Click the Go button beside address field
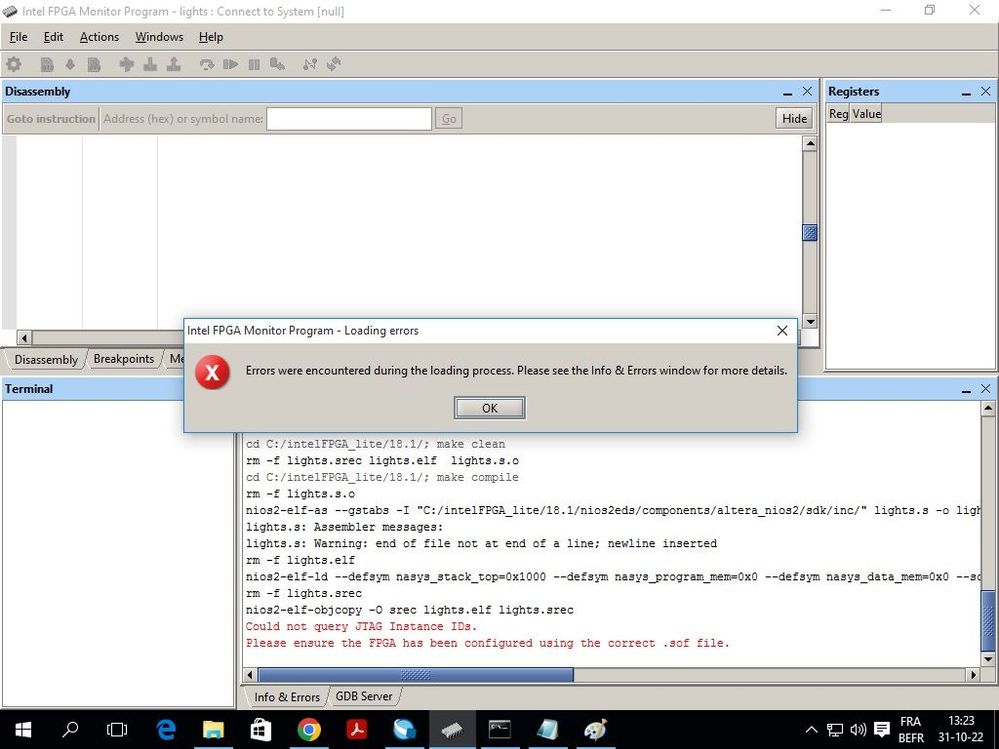999x749 pixels. pyautogui.click(x=449, y=118)
